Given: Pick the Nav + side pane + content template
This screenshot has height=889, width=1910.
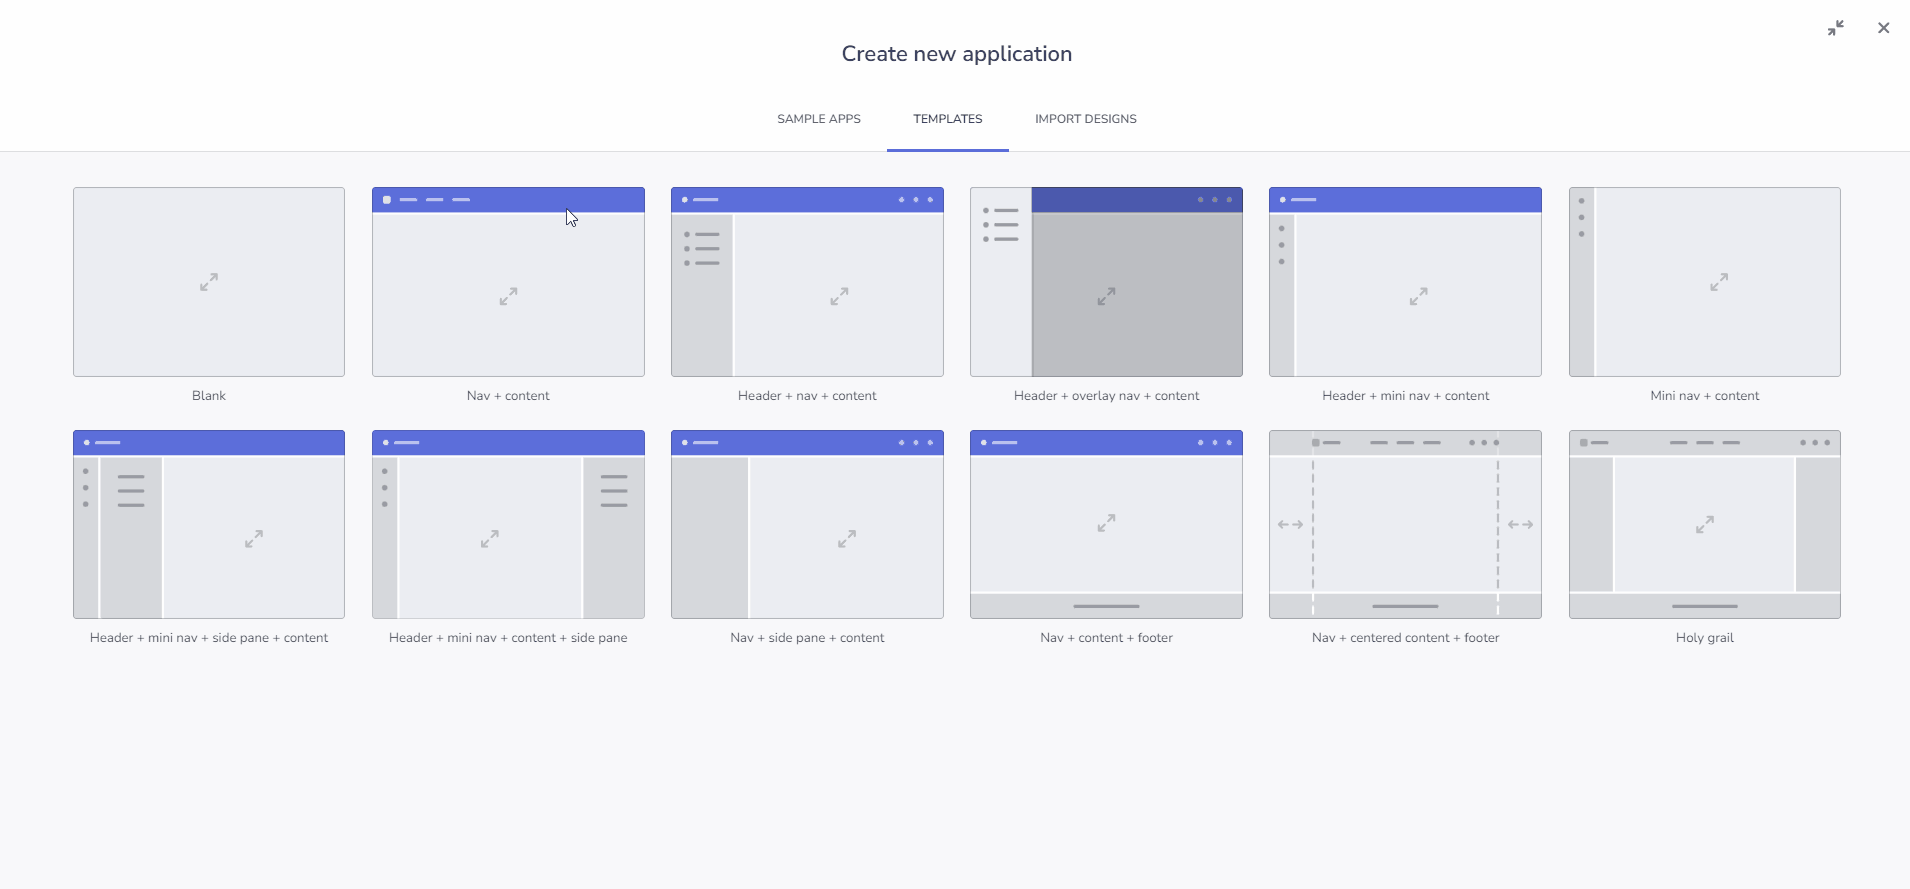Looking at the screenshot, I should [806, 524].
